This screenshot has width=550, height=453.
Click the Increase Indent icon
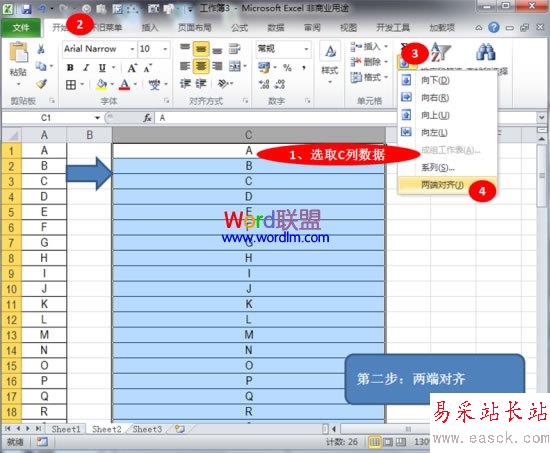tap(201, 84)
